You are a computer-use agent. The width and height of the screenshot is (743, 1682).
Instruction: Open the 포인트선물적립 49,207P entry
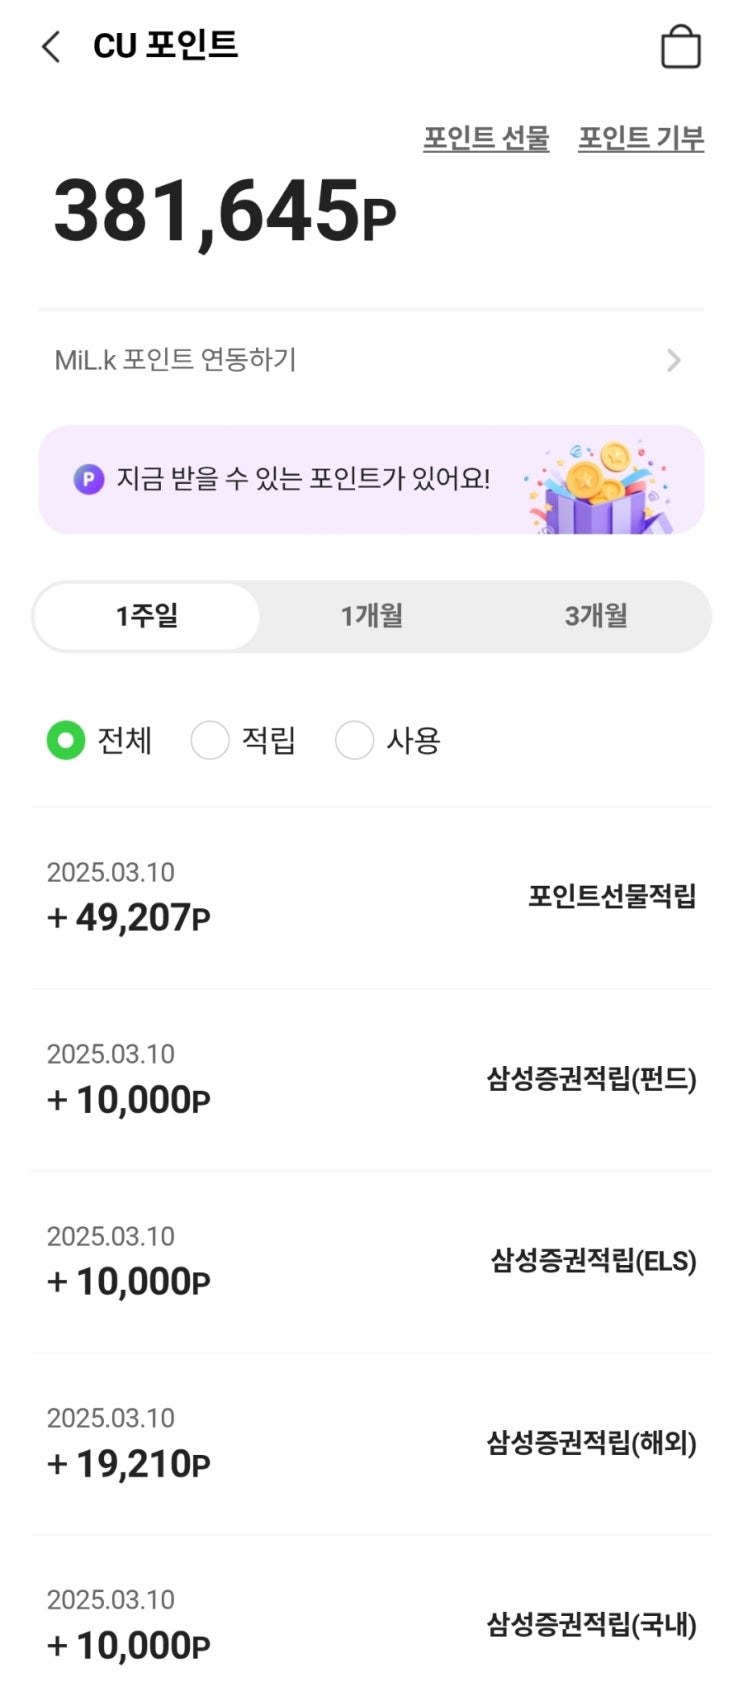click(x=371, y=897)
